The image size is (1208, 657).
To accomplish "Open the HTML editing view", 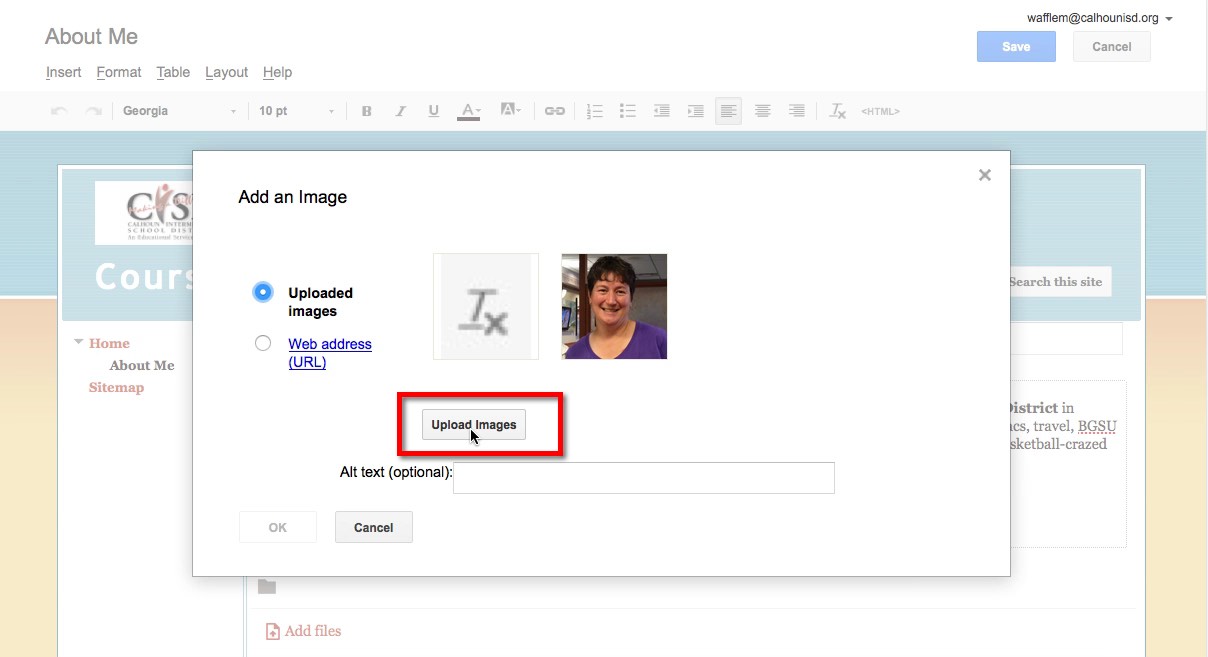I will pos(879,111).
